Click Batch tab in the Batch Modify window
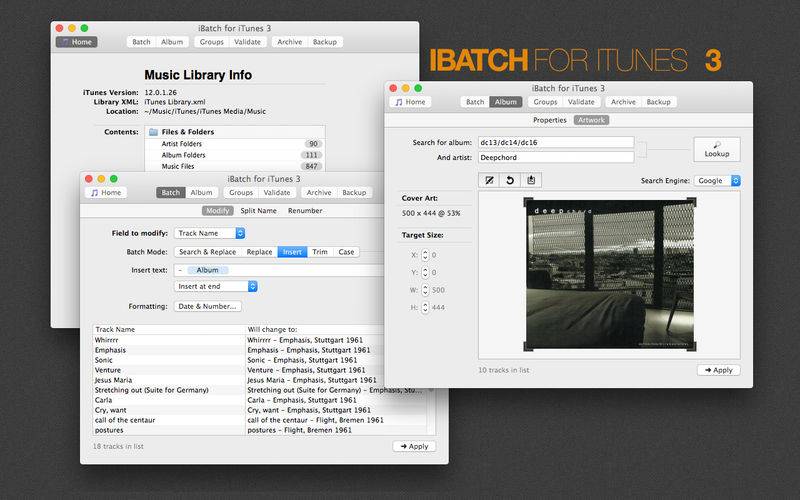Viewport: 800px width, 500px height. [170, 192]
